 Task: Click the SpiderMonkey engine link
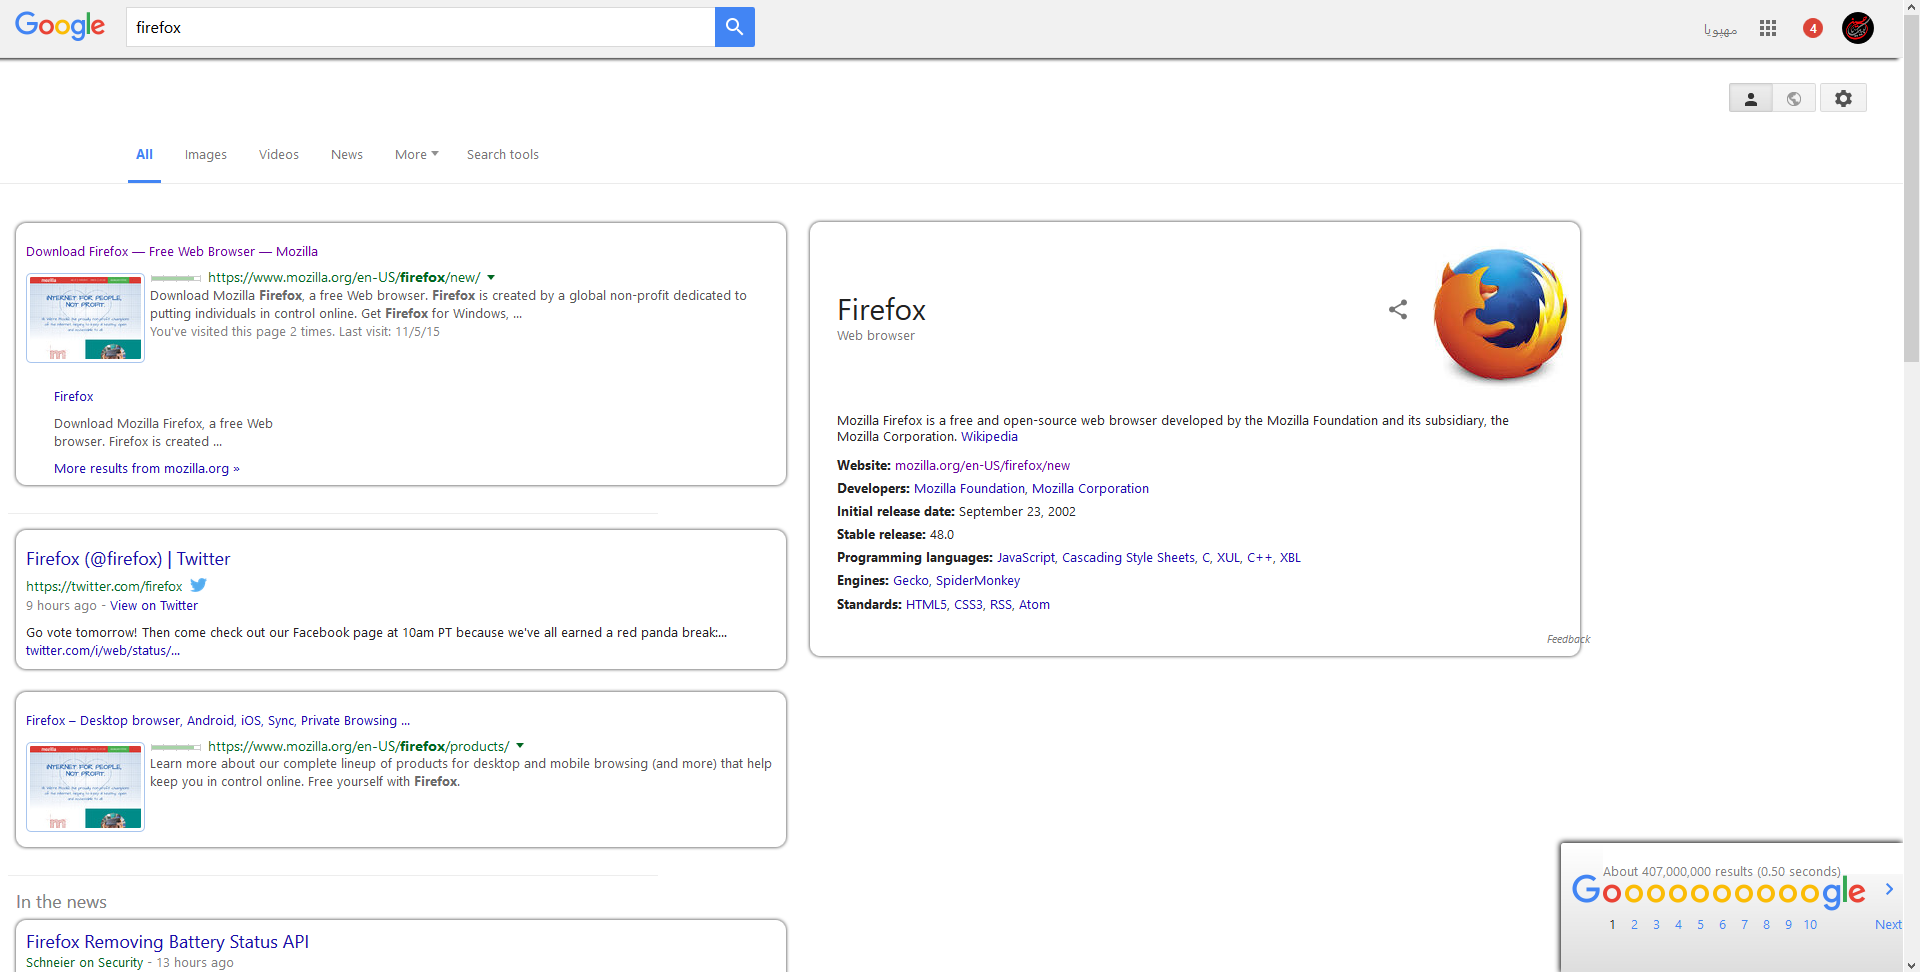[x=978, y=581]
